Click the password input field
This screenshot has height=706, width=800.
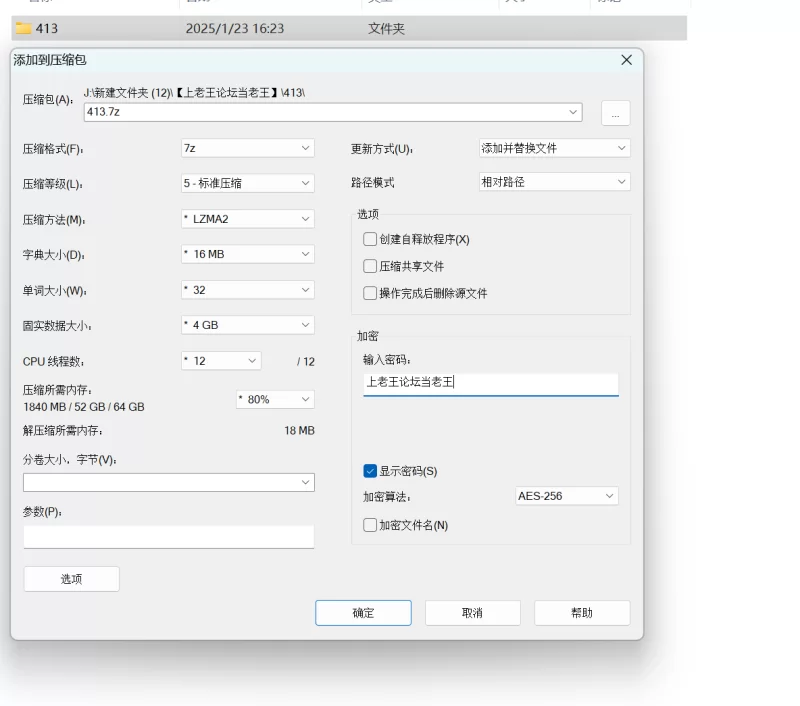(x=491, y=384)
